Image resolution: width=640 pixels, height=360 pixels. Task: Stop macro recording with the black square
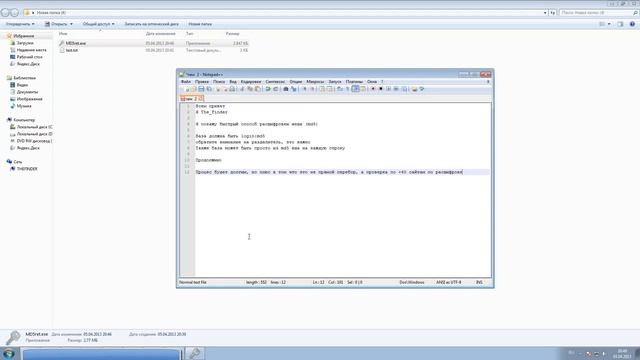pyautogui.click(x=381, y=89)
